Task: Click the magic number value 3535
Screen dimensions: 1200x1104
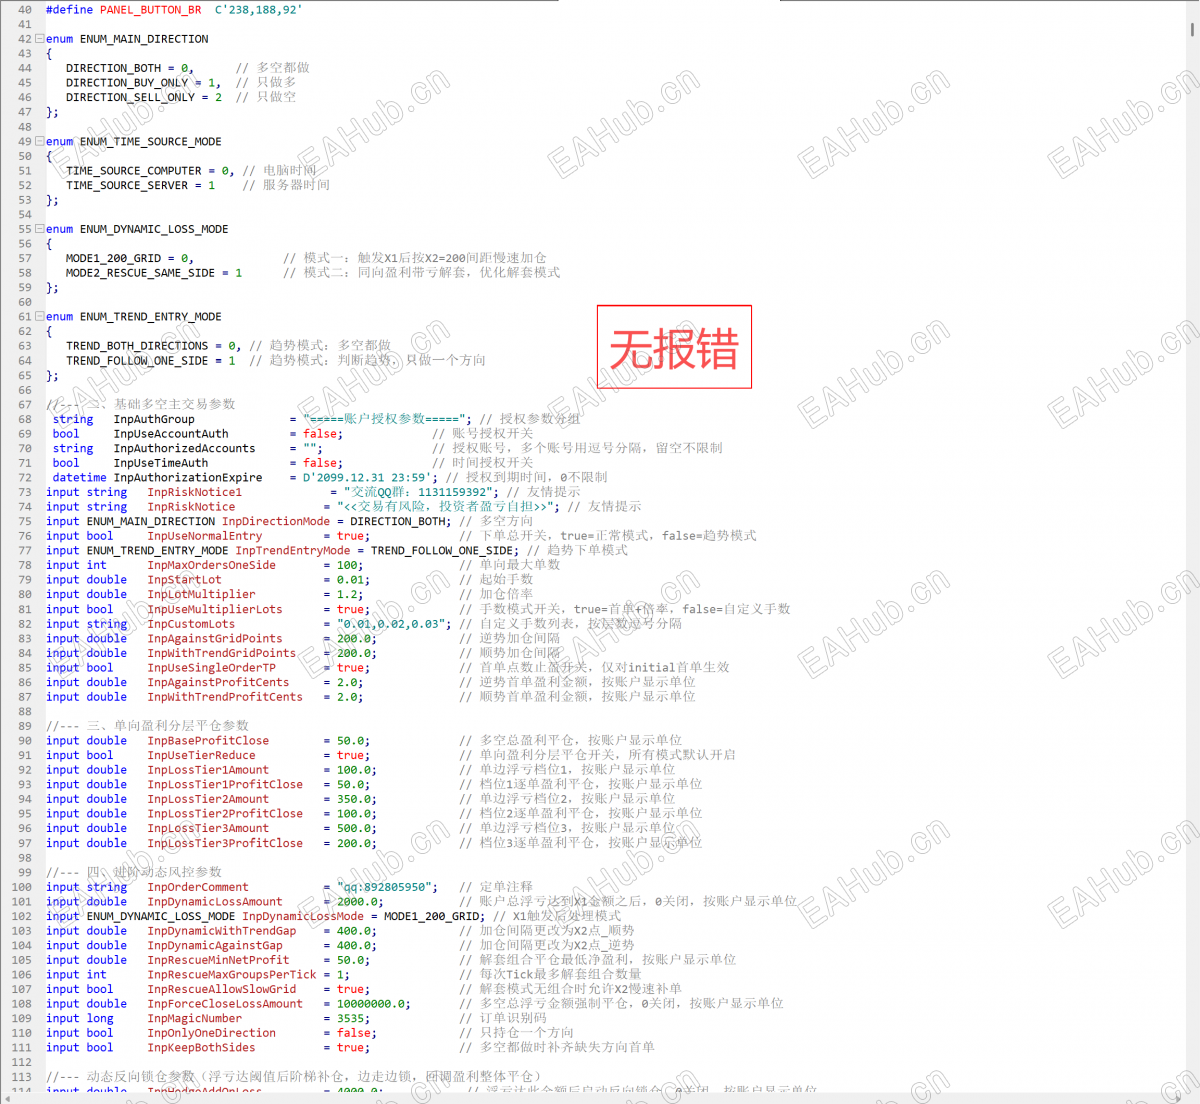Action: point(350,1019)
